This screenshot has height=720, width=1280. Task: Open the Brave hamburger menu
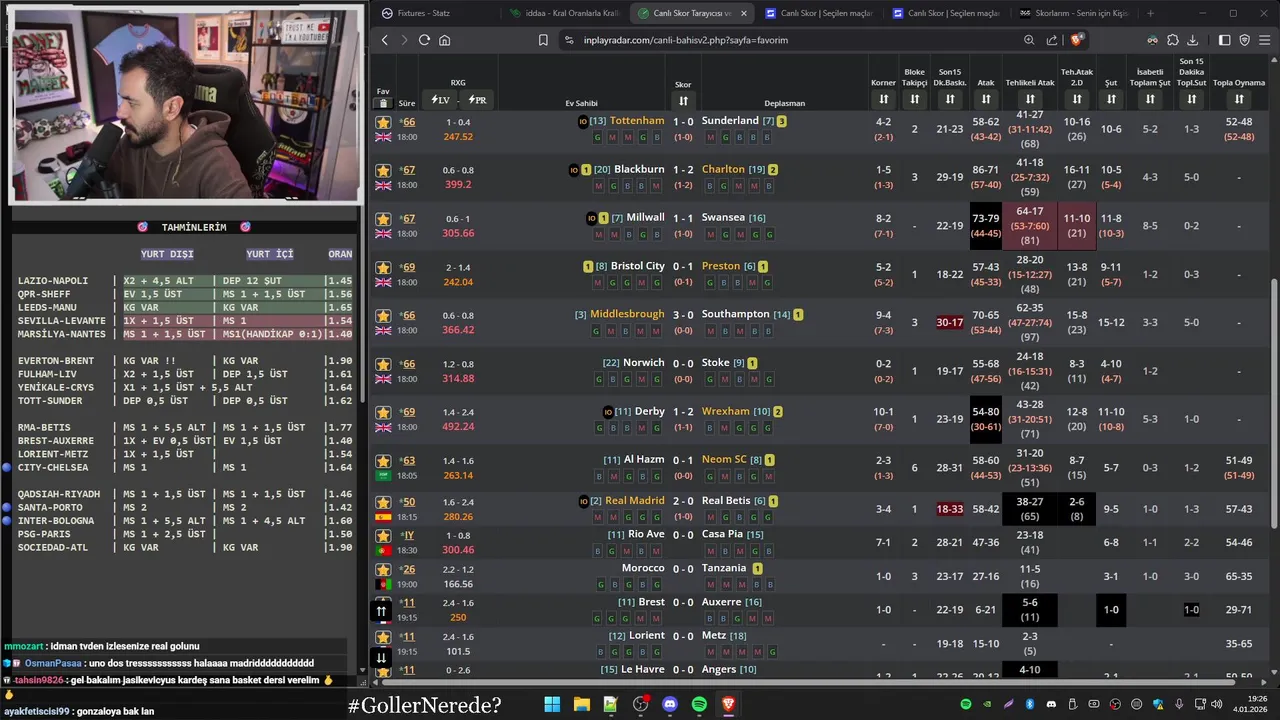[x=1265, y=40]
